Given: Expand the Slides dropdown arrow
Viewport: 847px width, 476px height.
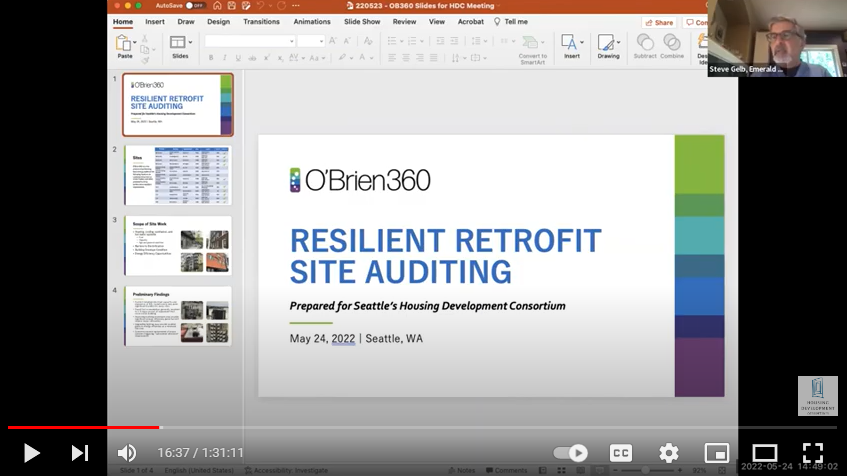Looking at the screenshot, I should coord(190,42).
